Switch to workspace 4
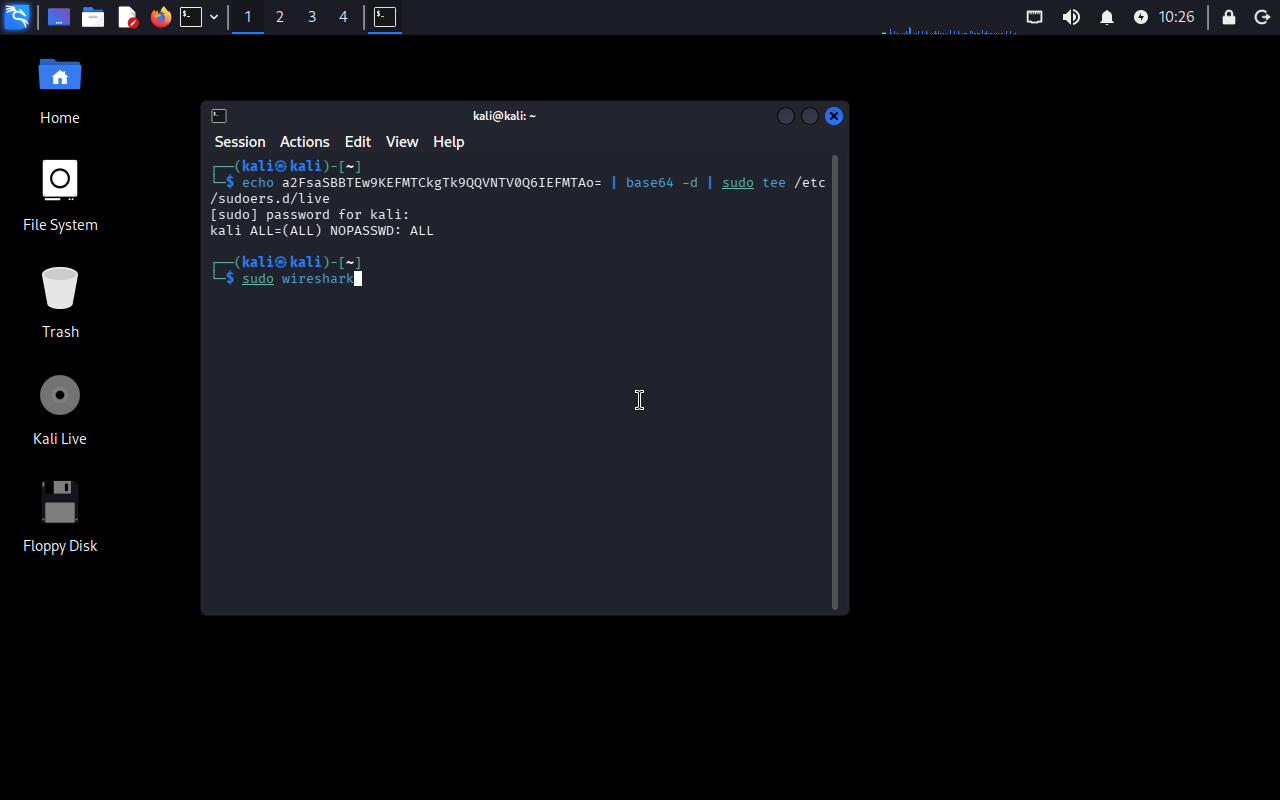This screenshot has width=1280, height=800. [344, 17]
